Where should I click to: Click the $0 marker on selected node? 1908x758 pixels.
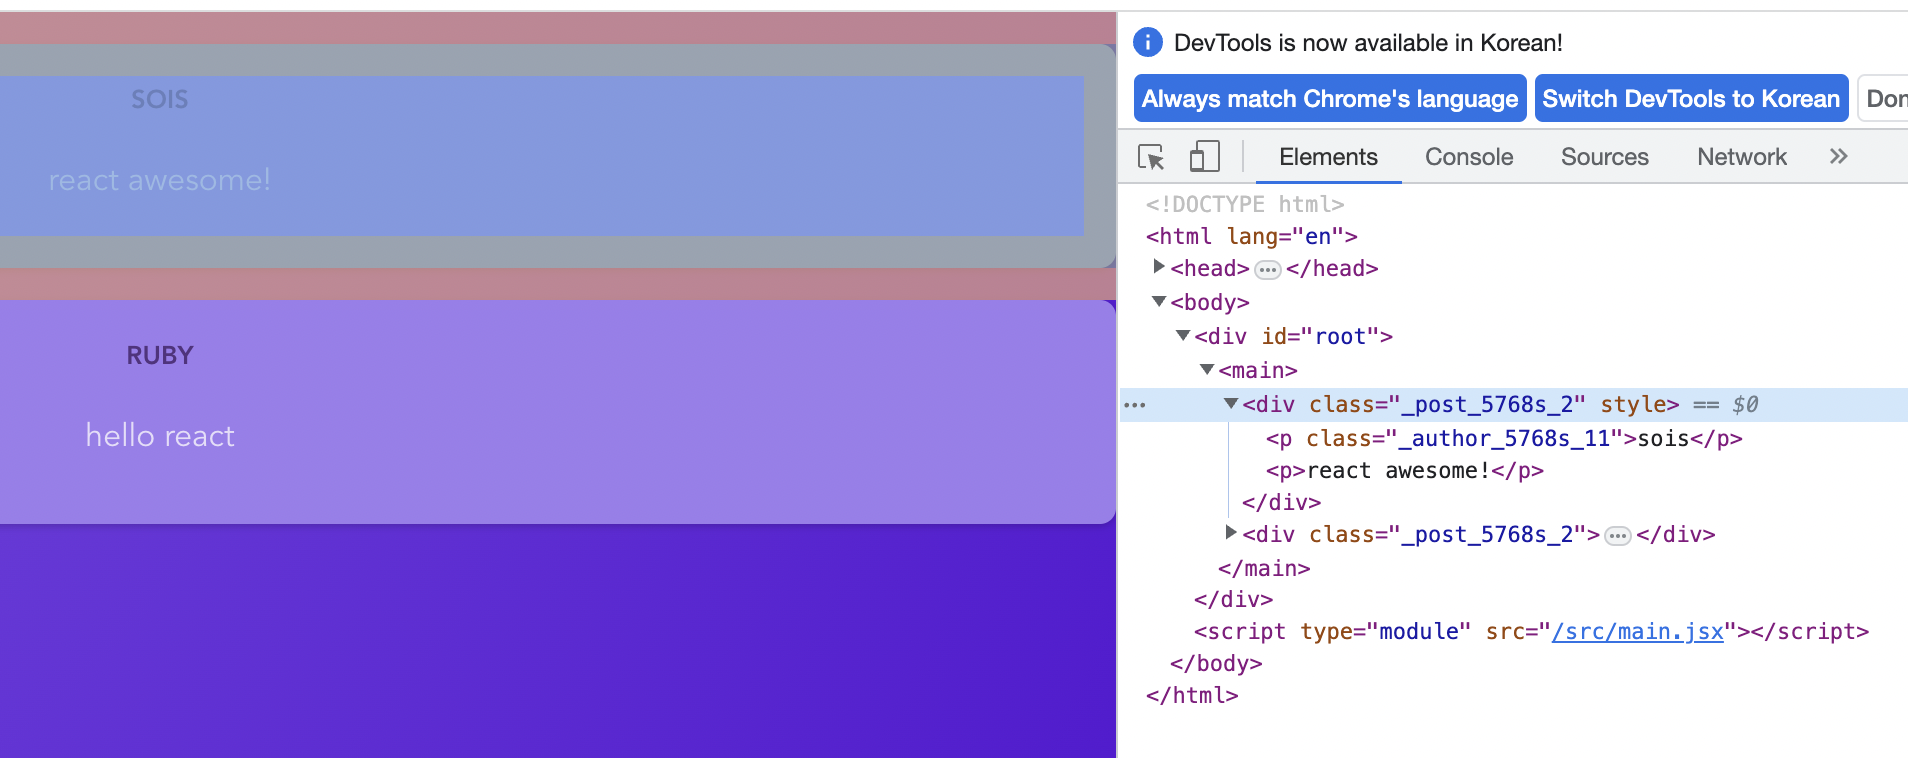[x=1745, y=404]
